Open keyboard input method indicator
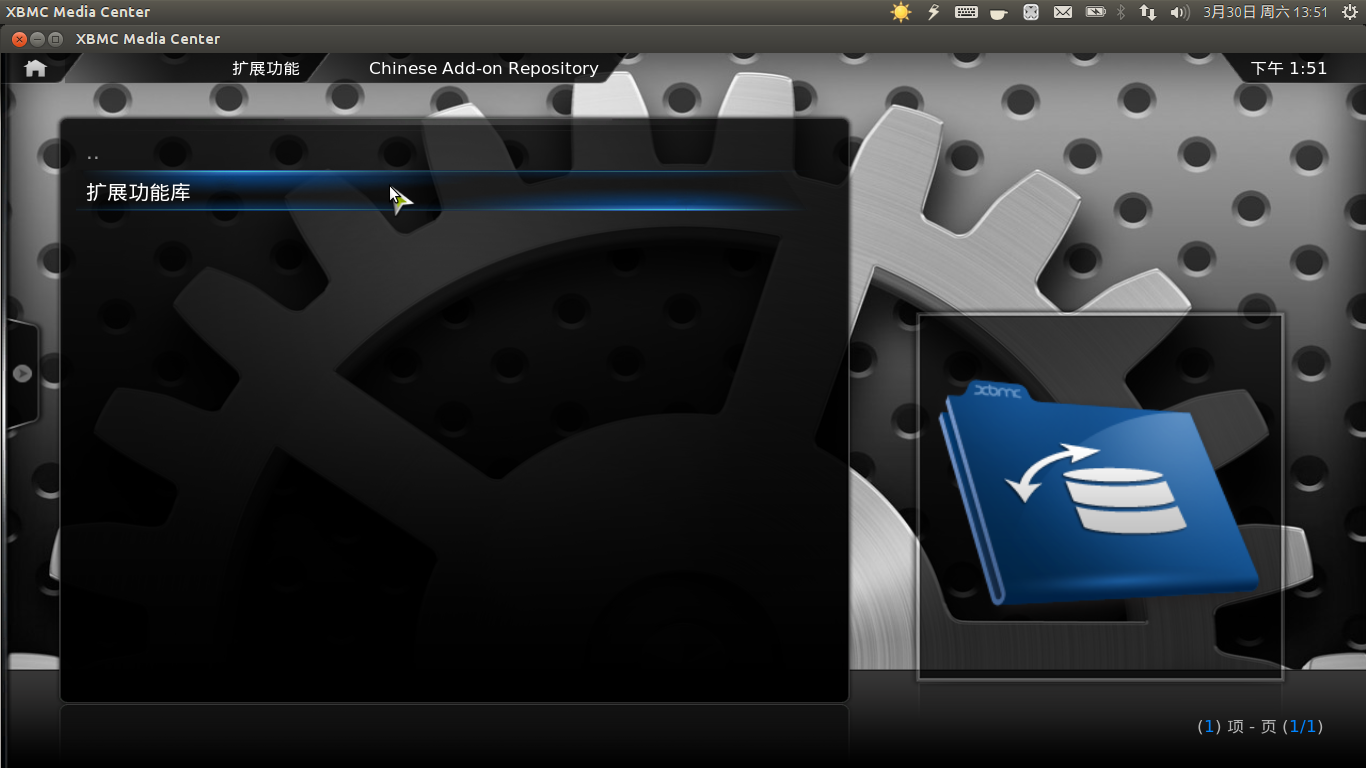Image resolution: width=1366 pixels, height=768 pixels. pyautogui.click(x=966, y=12)
